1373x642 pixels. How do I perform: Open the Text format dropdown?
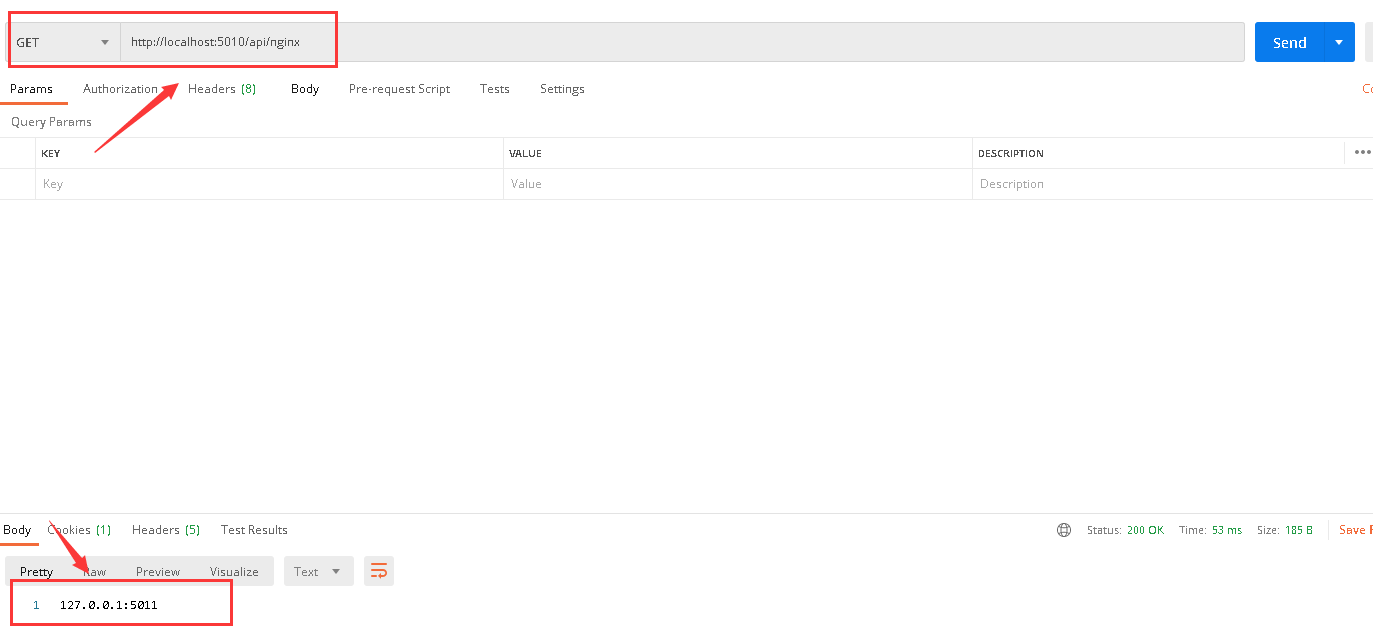pos(319,571)
